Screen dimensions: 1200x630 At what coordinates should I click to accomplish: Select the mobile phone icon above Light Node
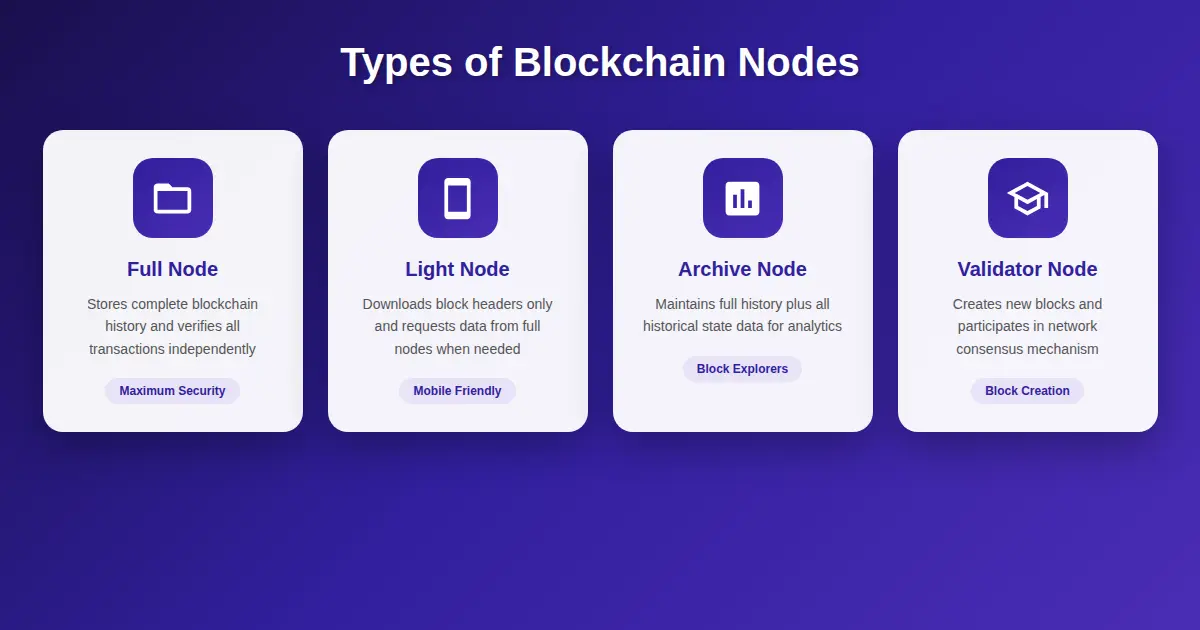(457, 198)
